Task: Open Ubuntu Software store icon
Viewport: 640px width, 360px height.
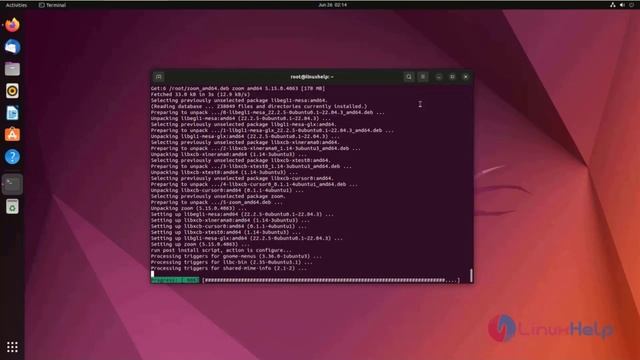Action: pos(12,134)
